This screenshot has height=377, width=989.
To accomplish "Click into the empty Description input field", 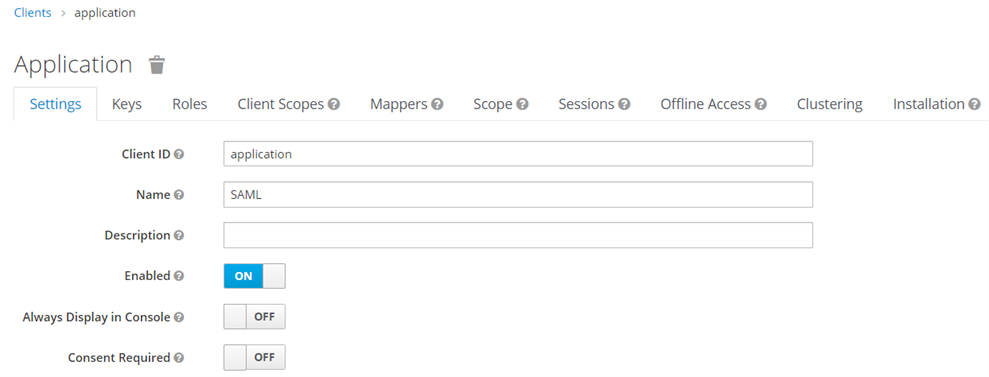I will click(x=518, y=235).
